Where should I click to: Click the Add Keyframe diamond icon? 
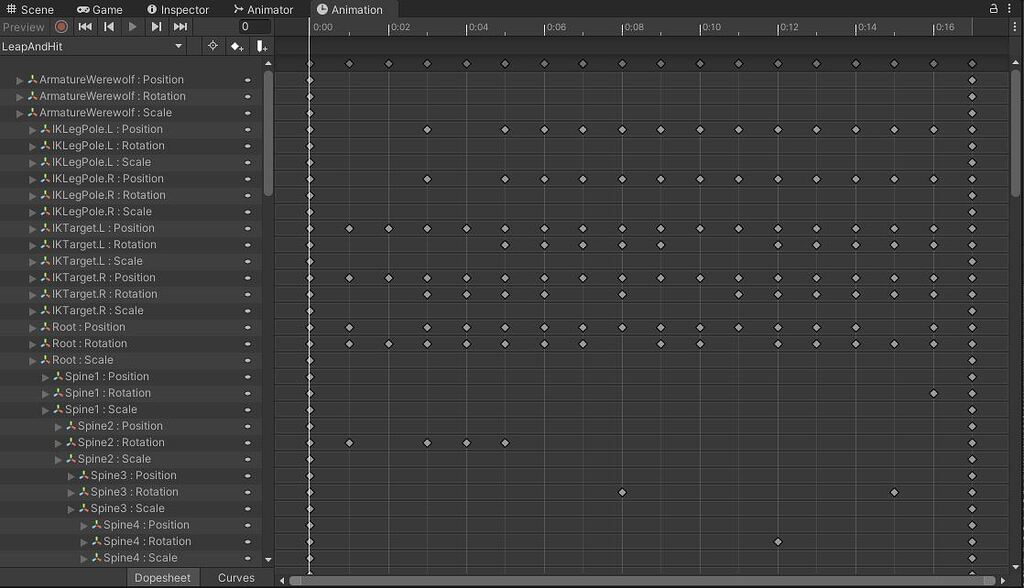point(238,46)
